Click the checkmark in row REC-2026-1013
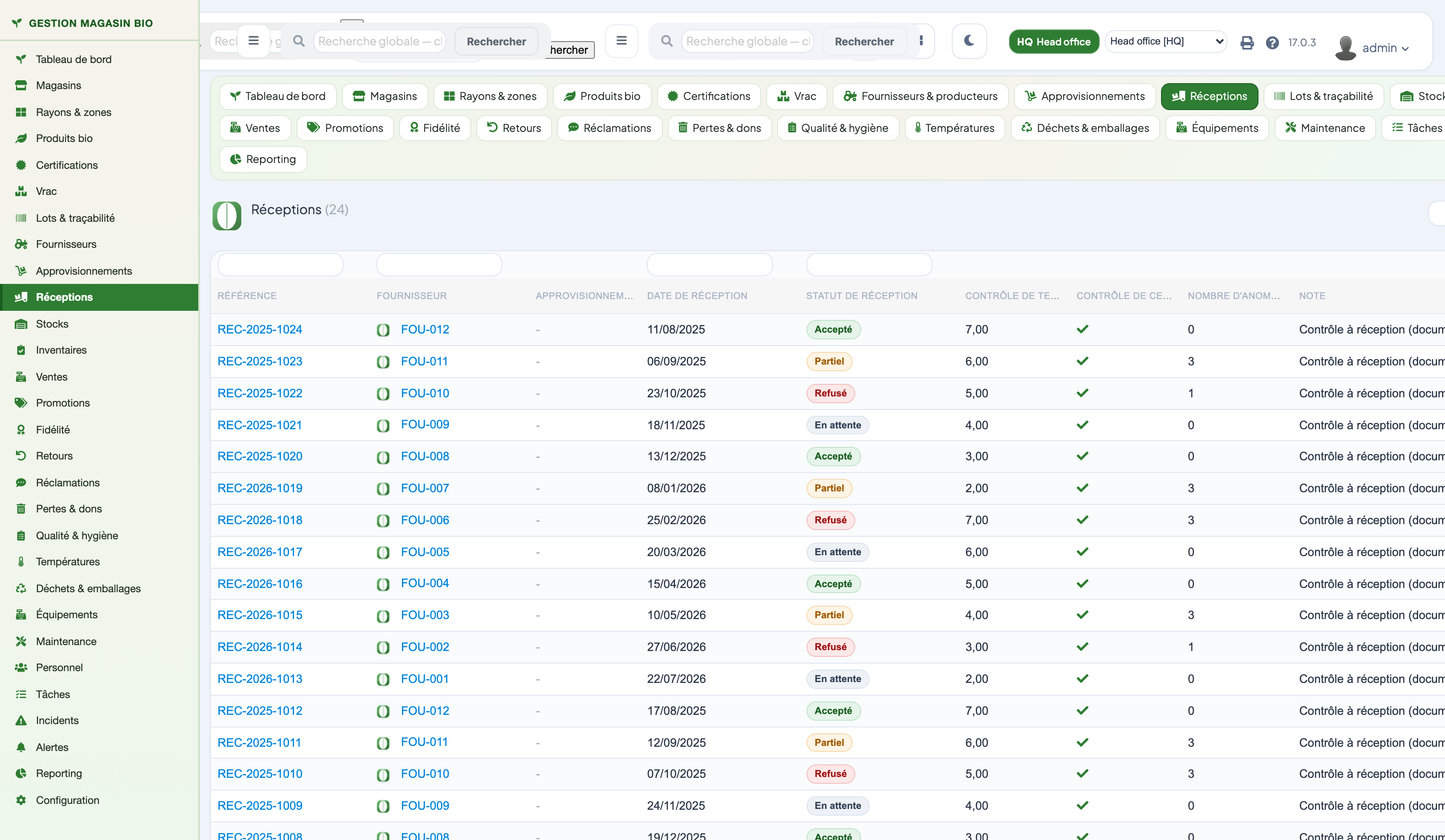This screenshot has height=840, width=1445. click(1083, 679)
